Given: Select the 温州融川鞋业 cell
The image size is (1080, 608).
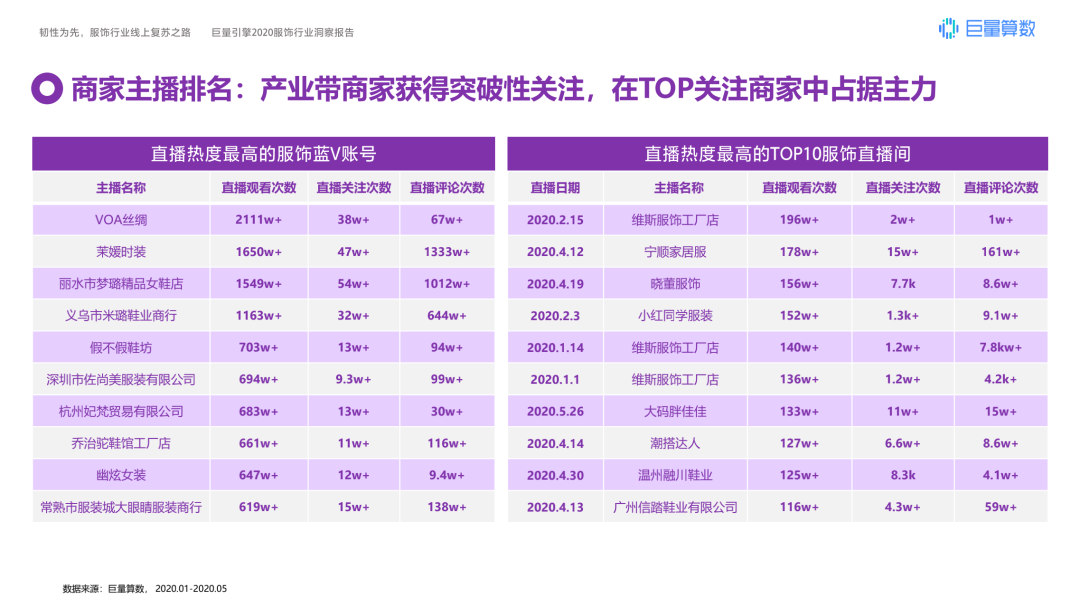Looking at the screenshot, I should click(675, 474).
